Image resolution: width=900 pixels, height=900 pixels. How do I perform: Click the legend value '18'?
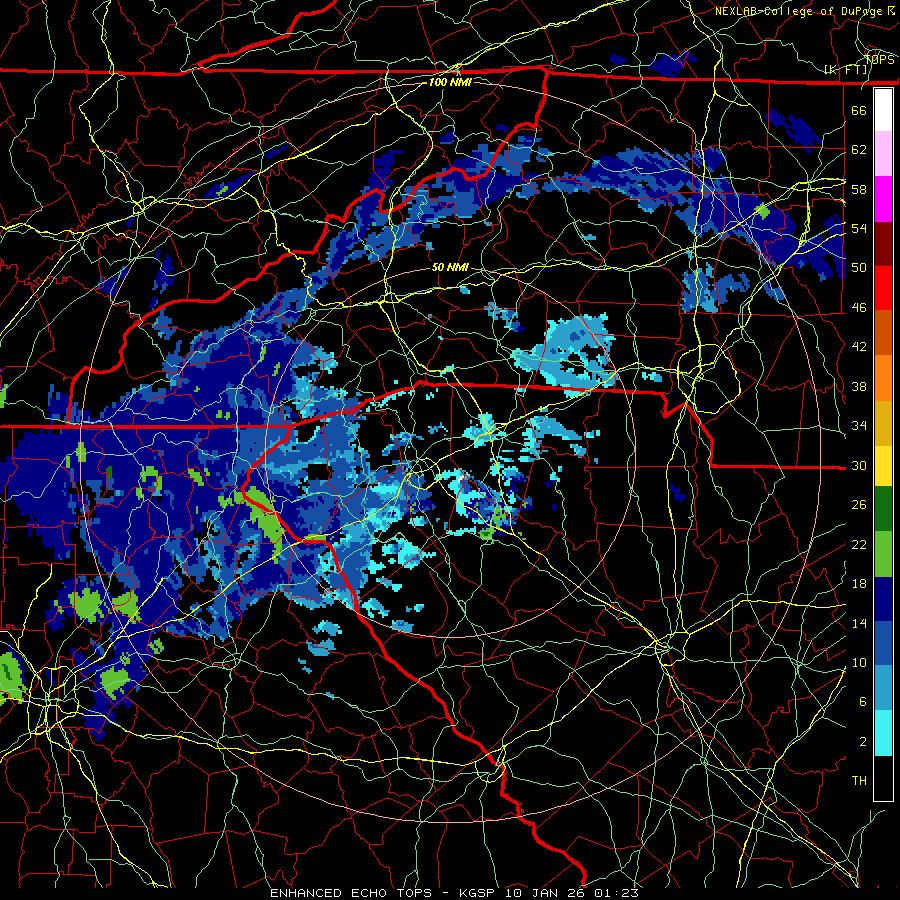click(859, 584)
